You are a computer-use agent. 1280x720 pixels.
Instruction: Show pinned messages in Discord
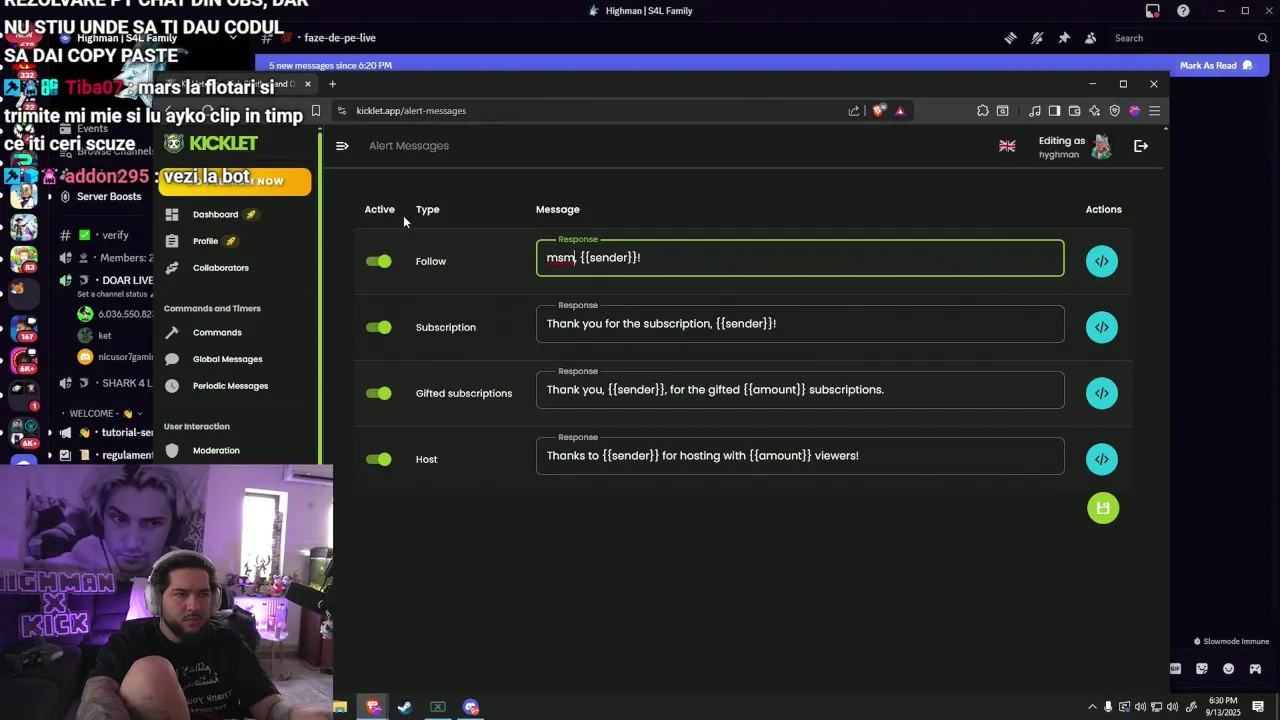point(1064,38)
